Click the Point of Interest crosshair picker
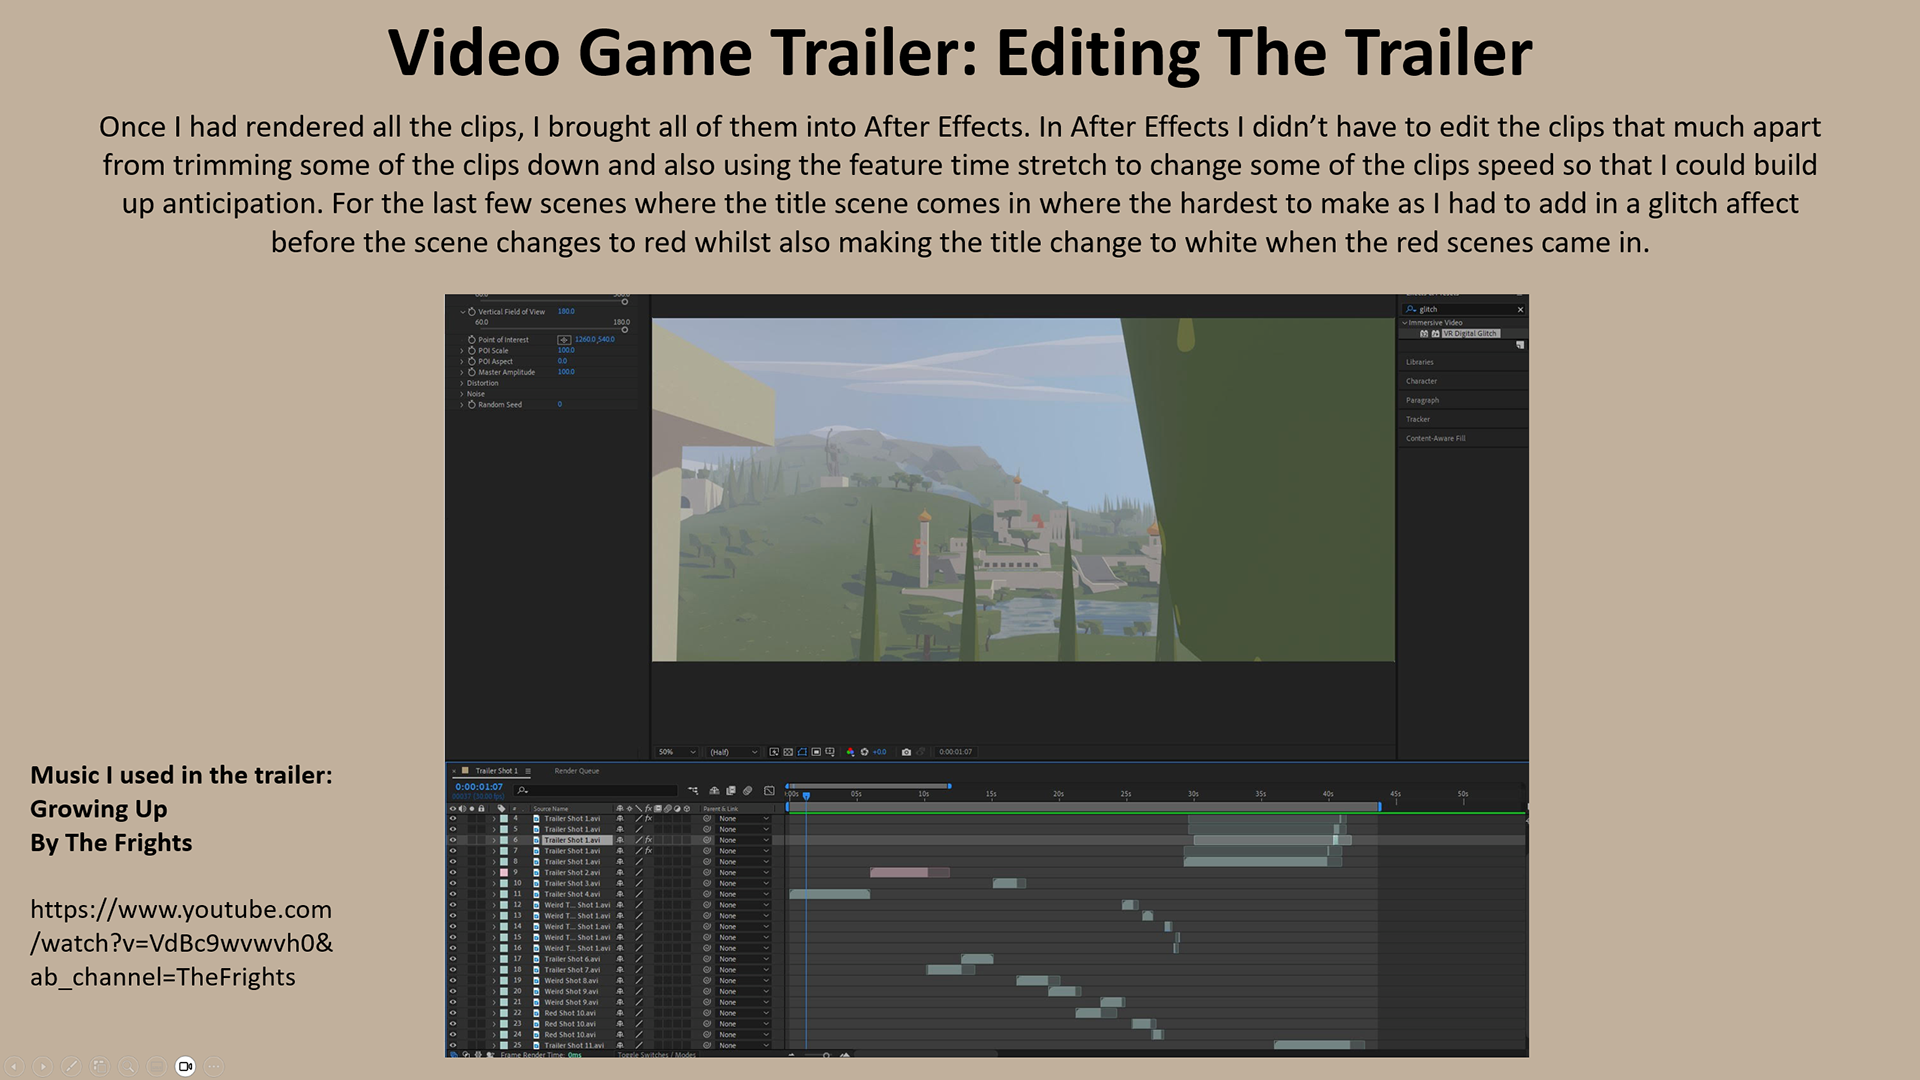Viewport: 1920px width, 1080px height. [564, 340]
